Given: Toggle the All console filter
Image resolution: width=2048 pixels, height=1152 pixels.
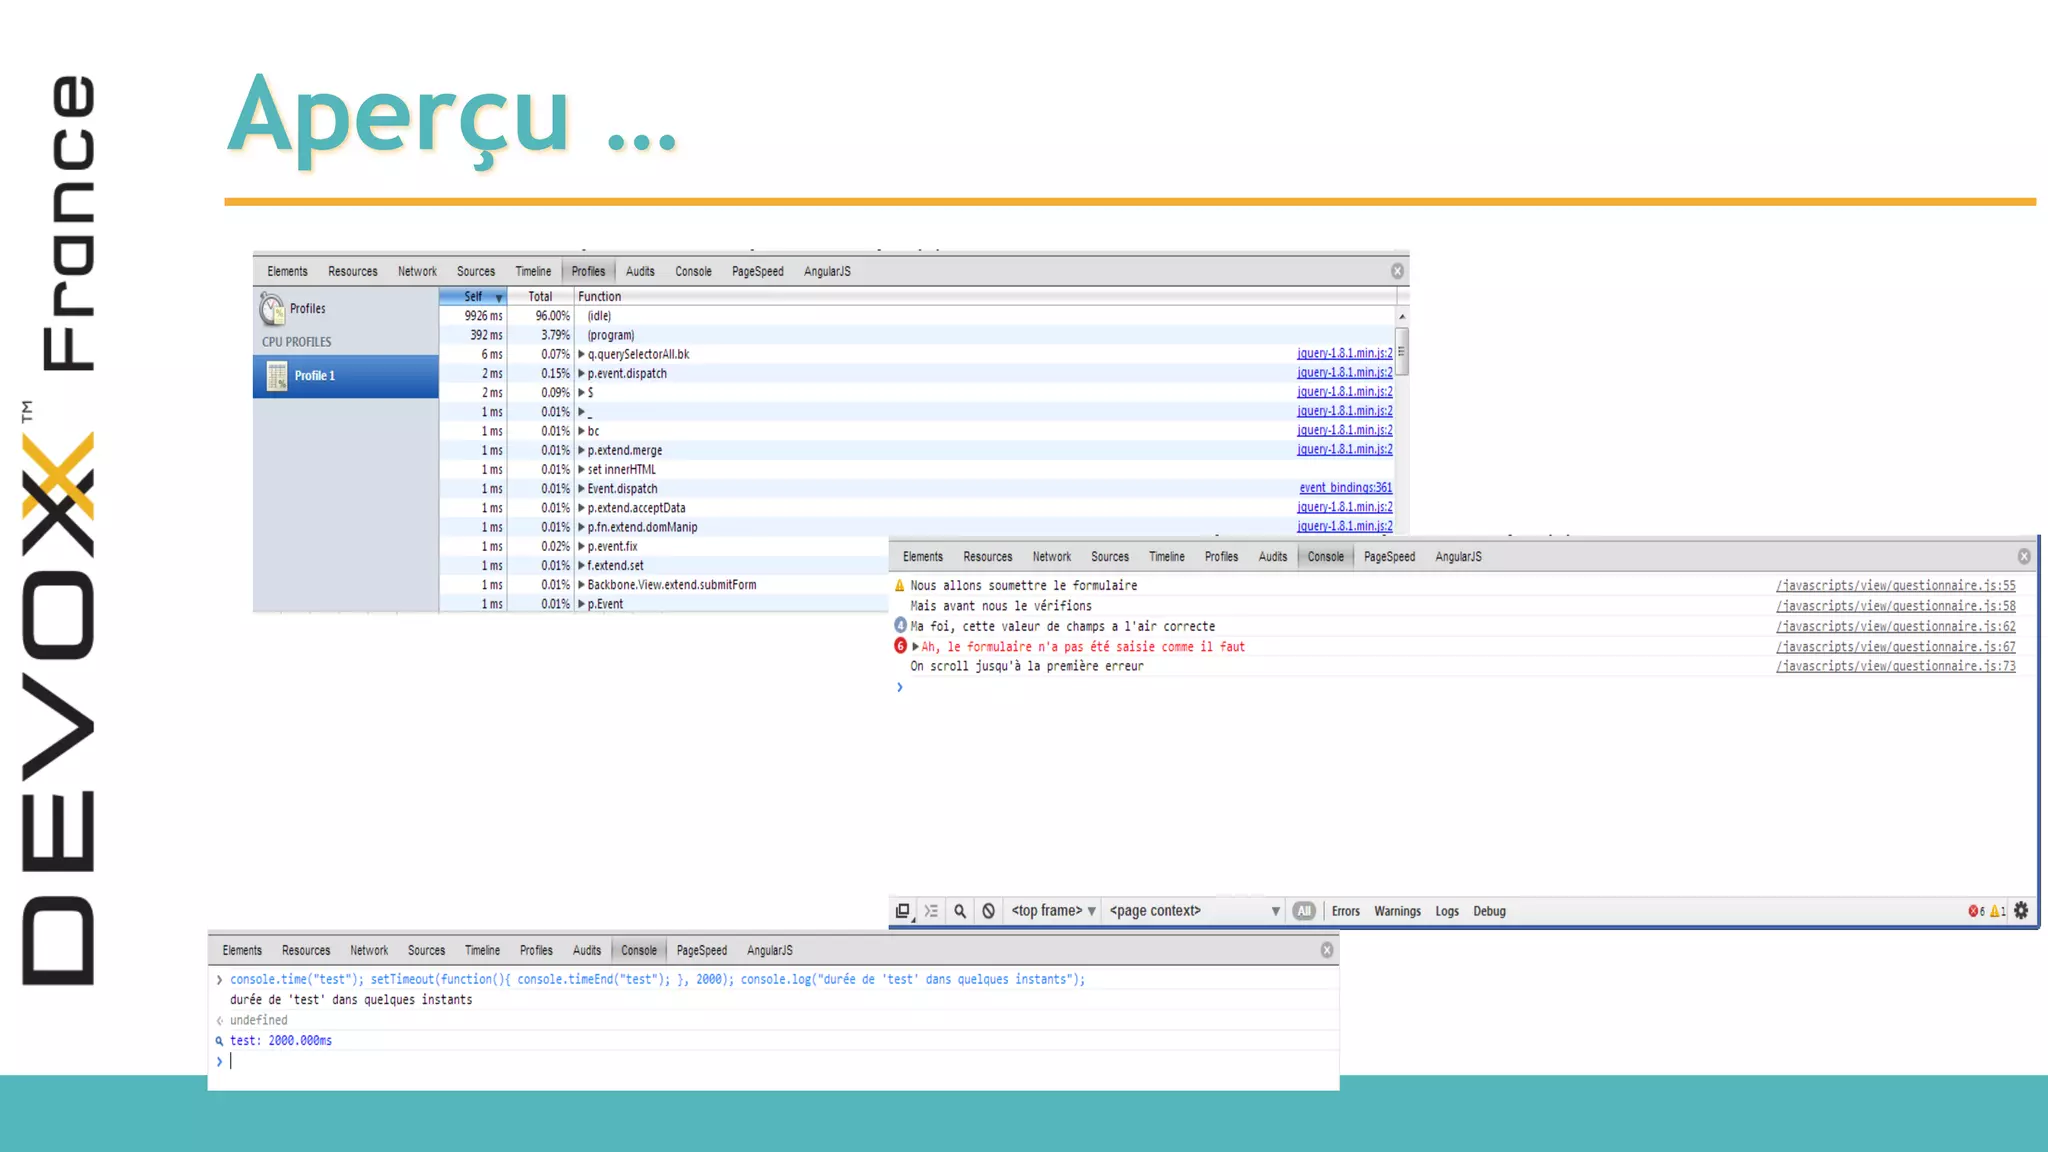Looking at the screenshot, I should click(x=1304, y=911).
